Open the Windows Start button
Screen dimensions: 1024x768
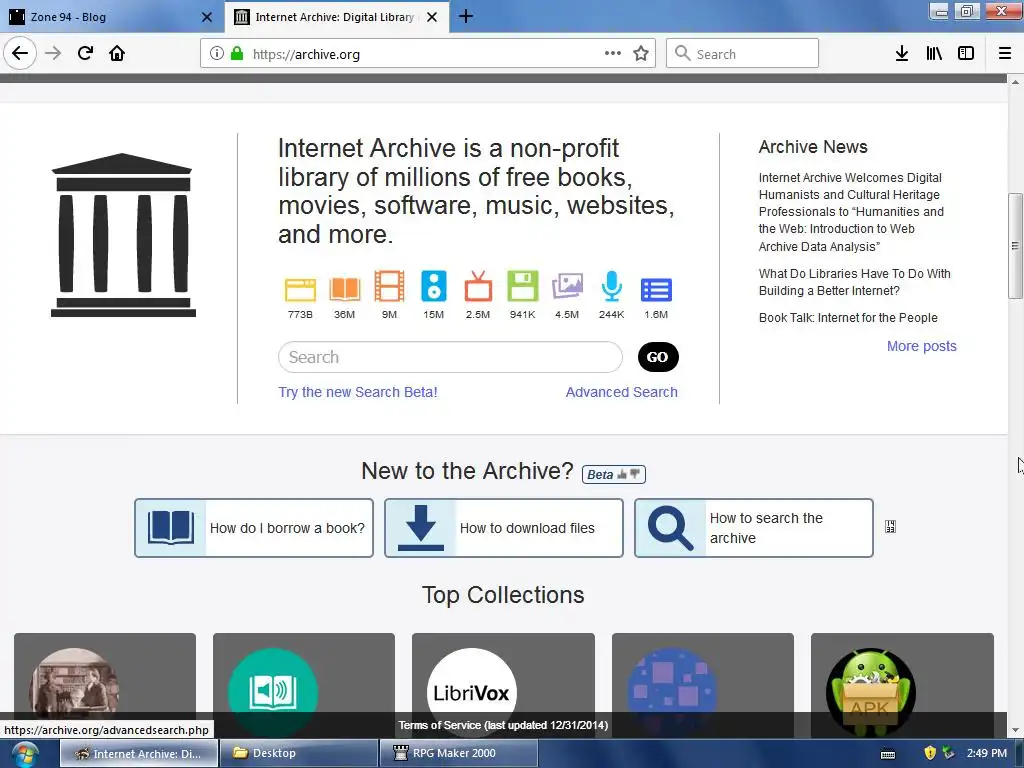(x=23, y=754)
